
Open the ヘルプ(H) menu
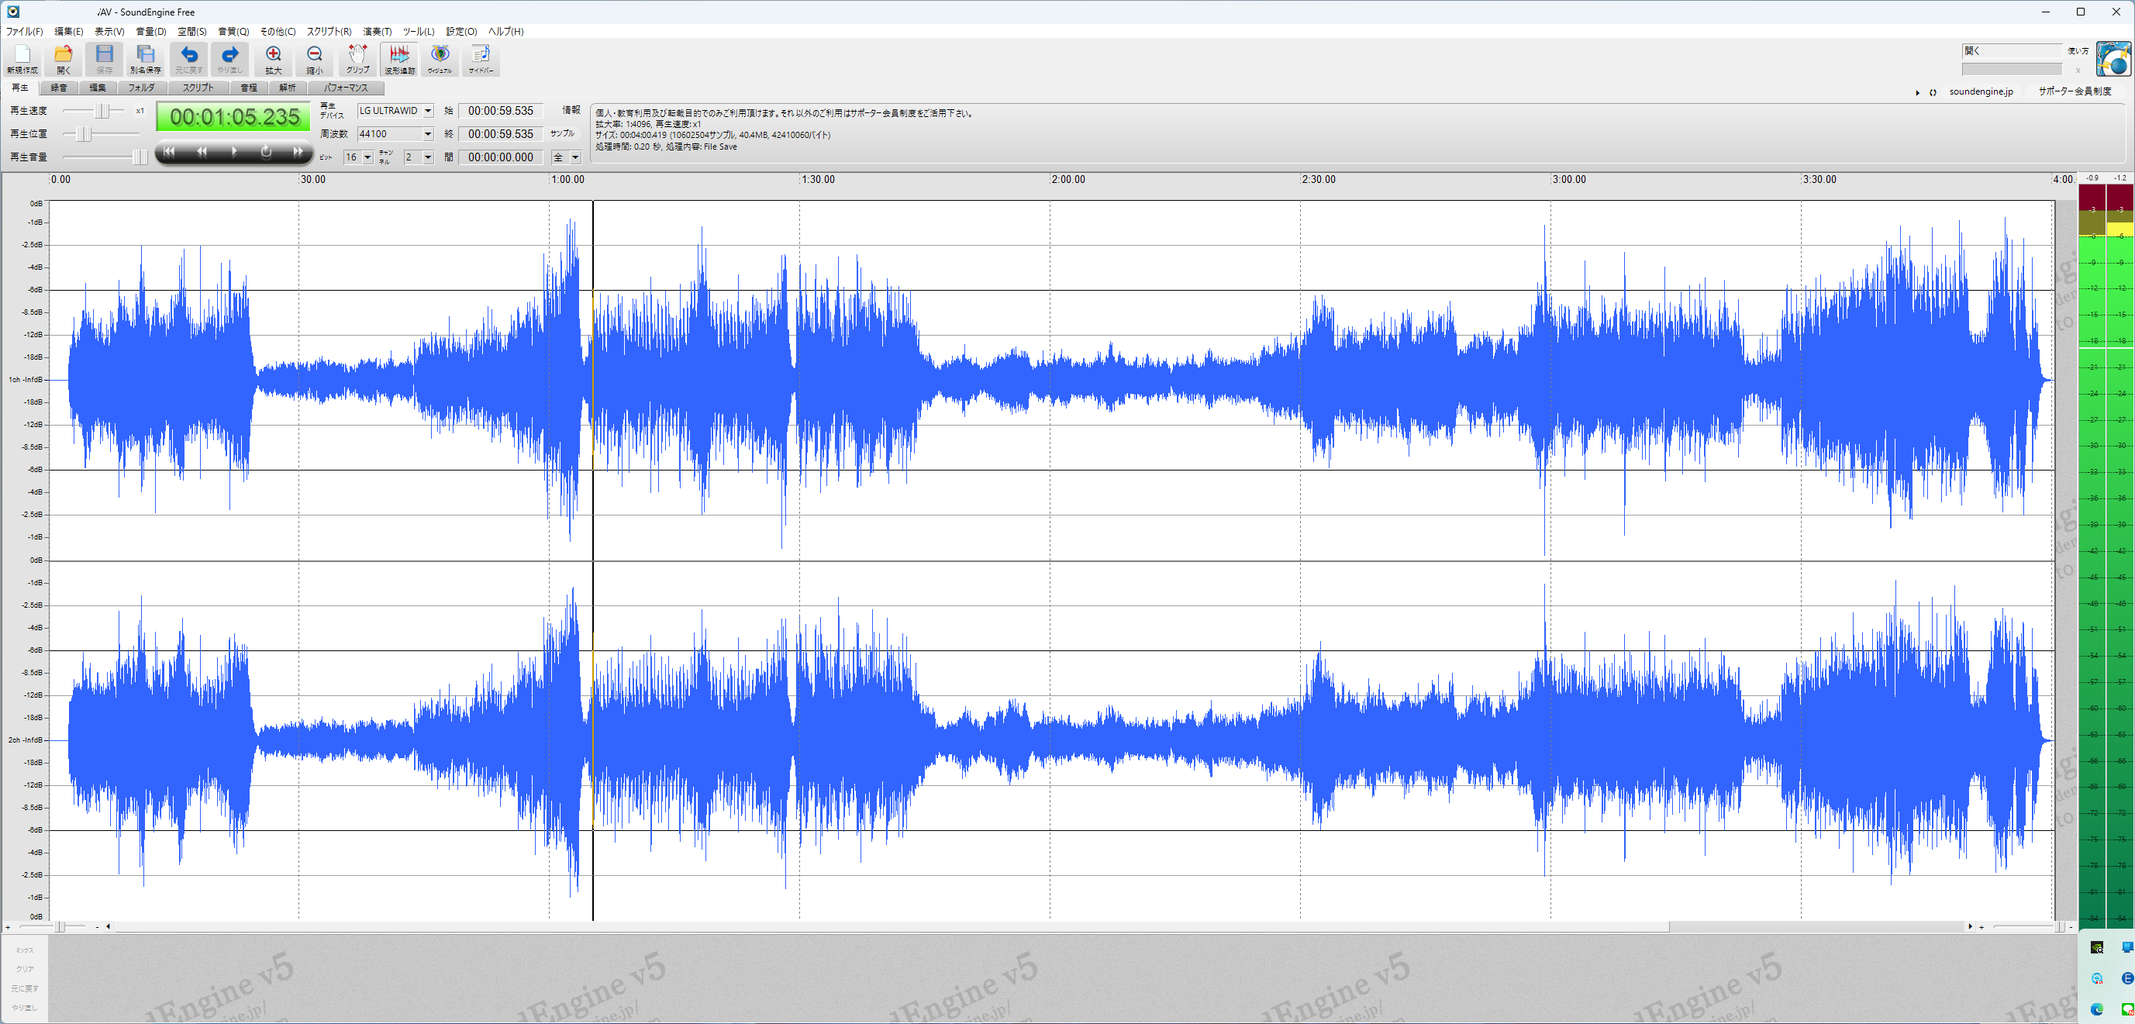(x=506, y=32)
